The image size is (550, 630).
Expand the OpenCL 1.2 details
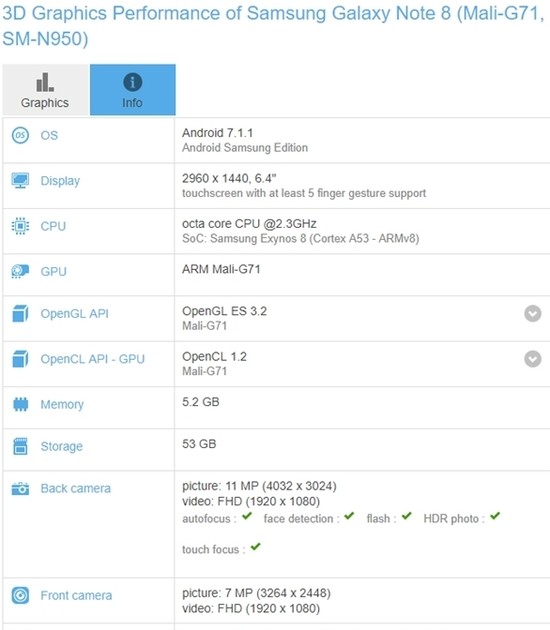533,359
